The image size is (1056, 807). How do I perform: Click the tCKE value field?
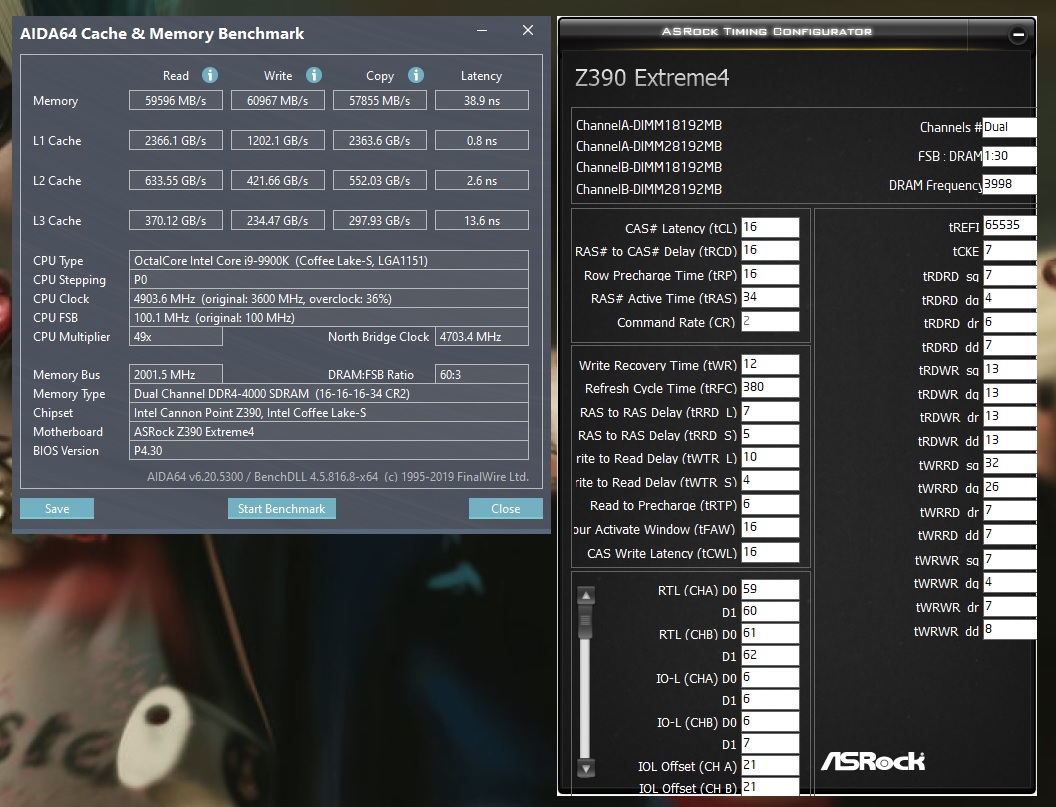1010,251
